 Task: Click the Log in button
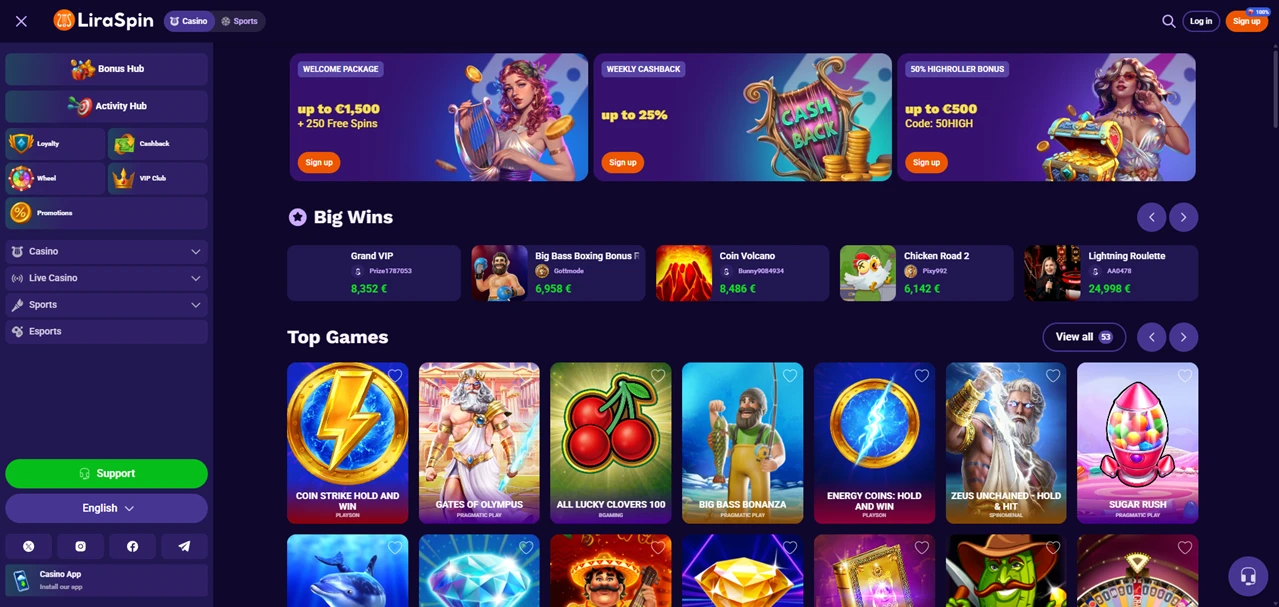1201,21
